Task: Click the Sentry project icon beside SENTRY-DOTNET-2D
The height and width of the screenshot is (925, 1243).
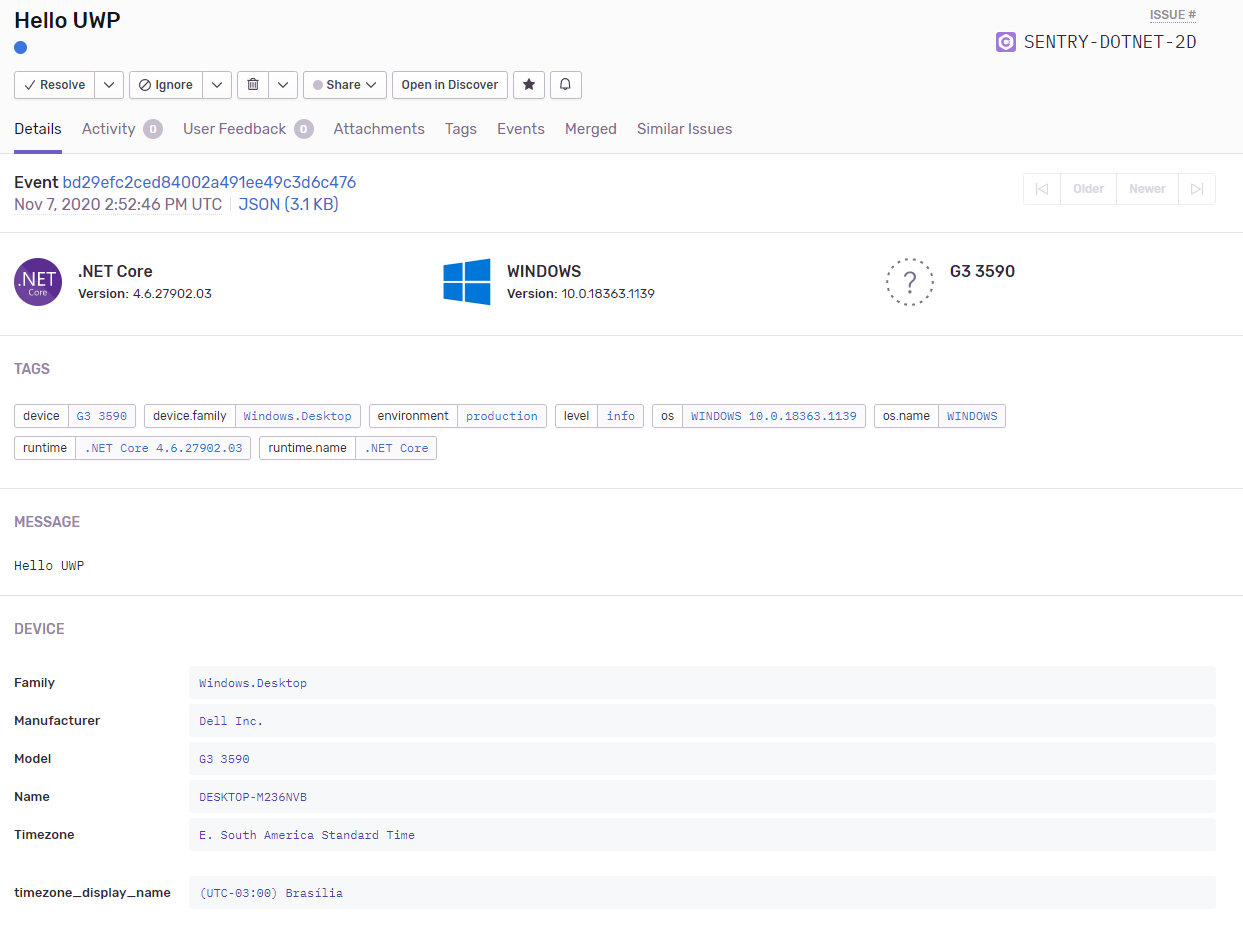Action: [1005, 42]
